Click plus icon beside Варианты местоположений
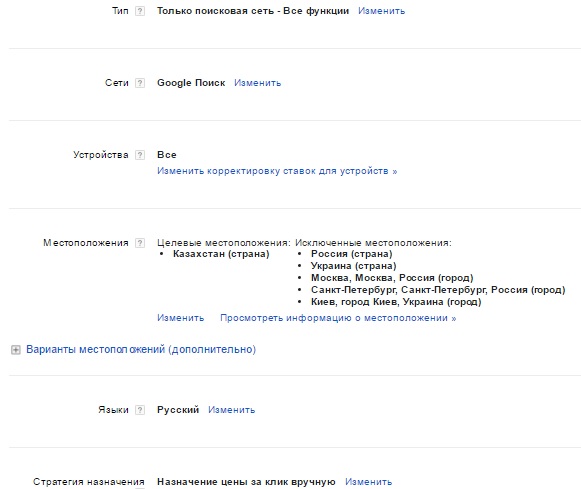Screen dimensions: 581x489 (x=16, y=350)
